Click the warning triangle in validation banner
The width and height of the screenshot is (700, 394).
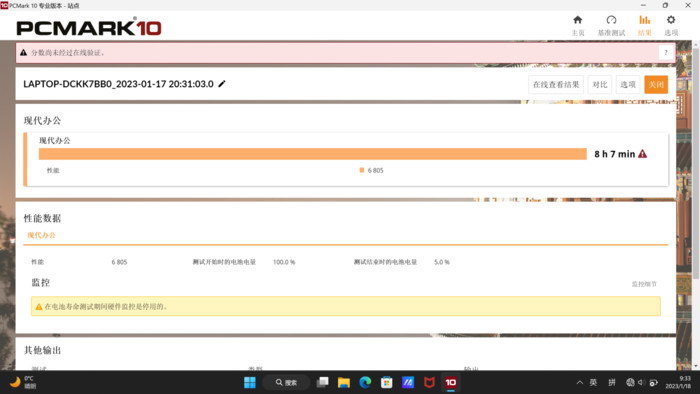coord(24,53)
